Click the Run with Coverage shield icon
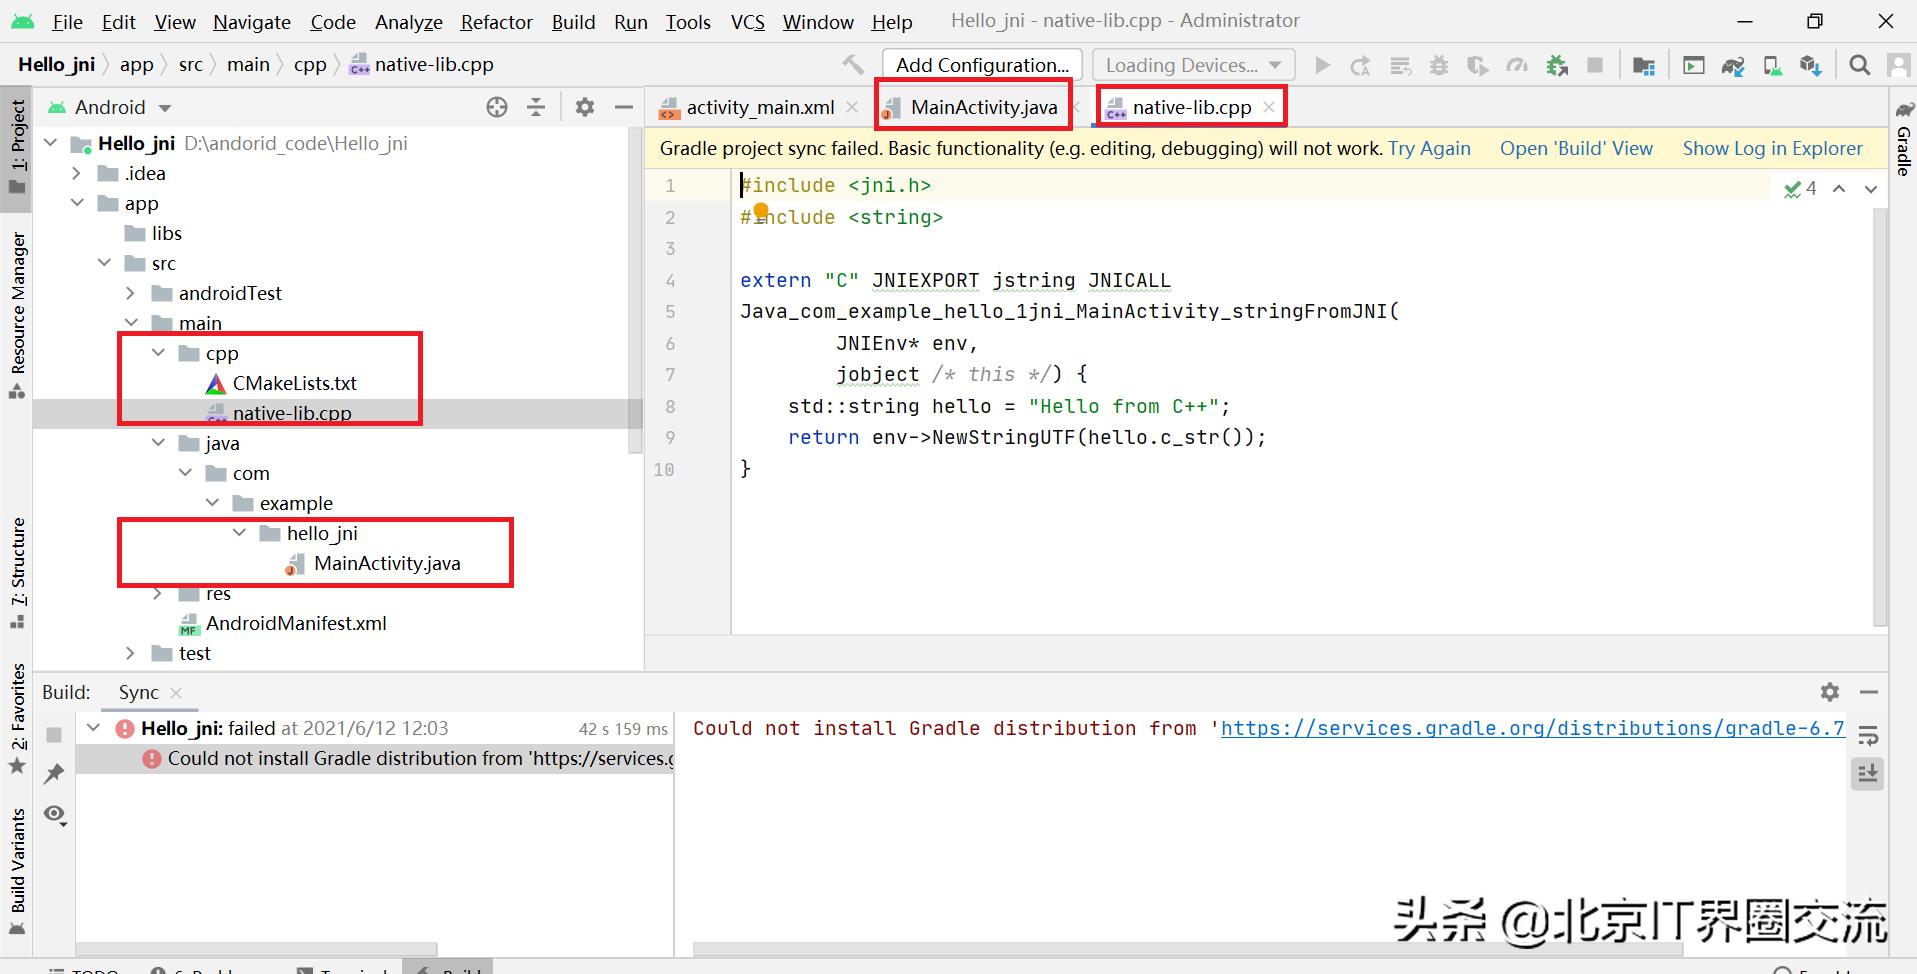The width and height of the screenshot is (1917, 974). coord(1477,66)
